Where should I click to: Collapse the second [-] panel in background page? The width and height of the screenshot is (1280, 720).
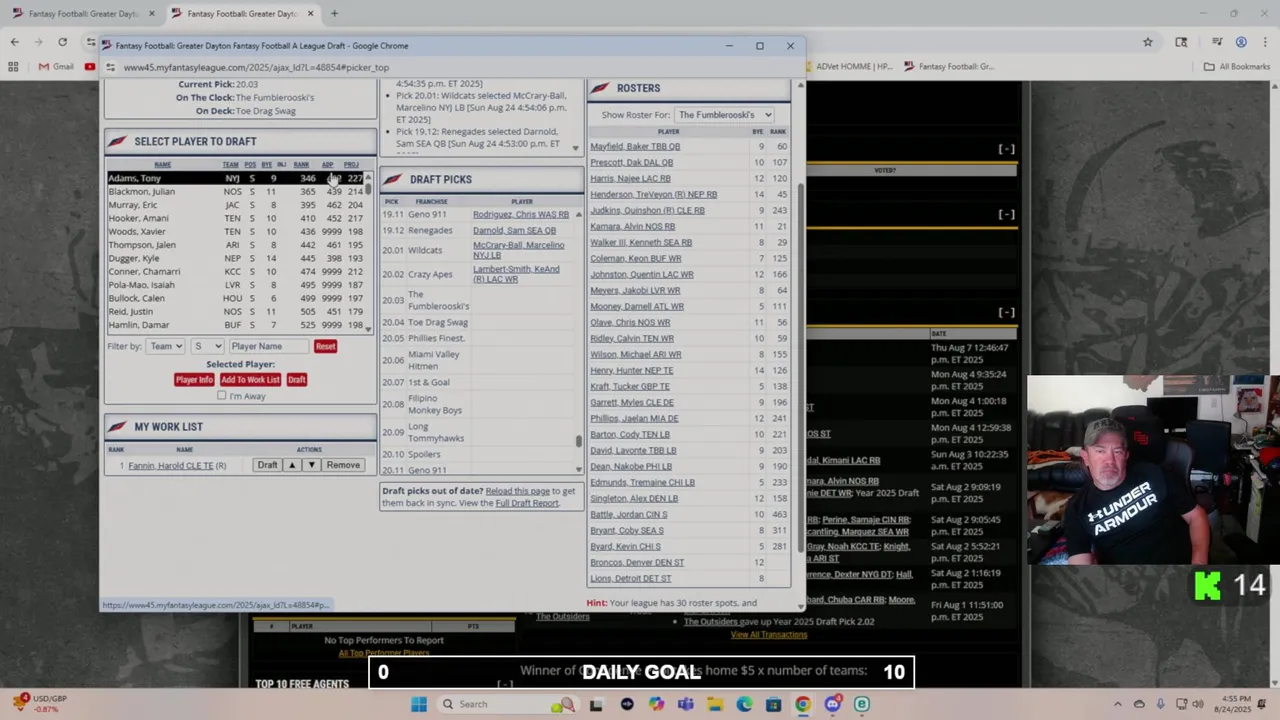click(1007, 214)
